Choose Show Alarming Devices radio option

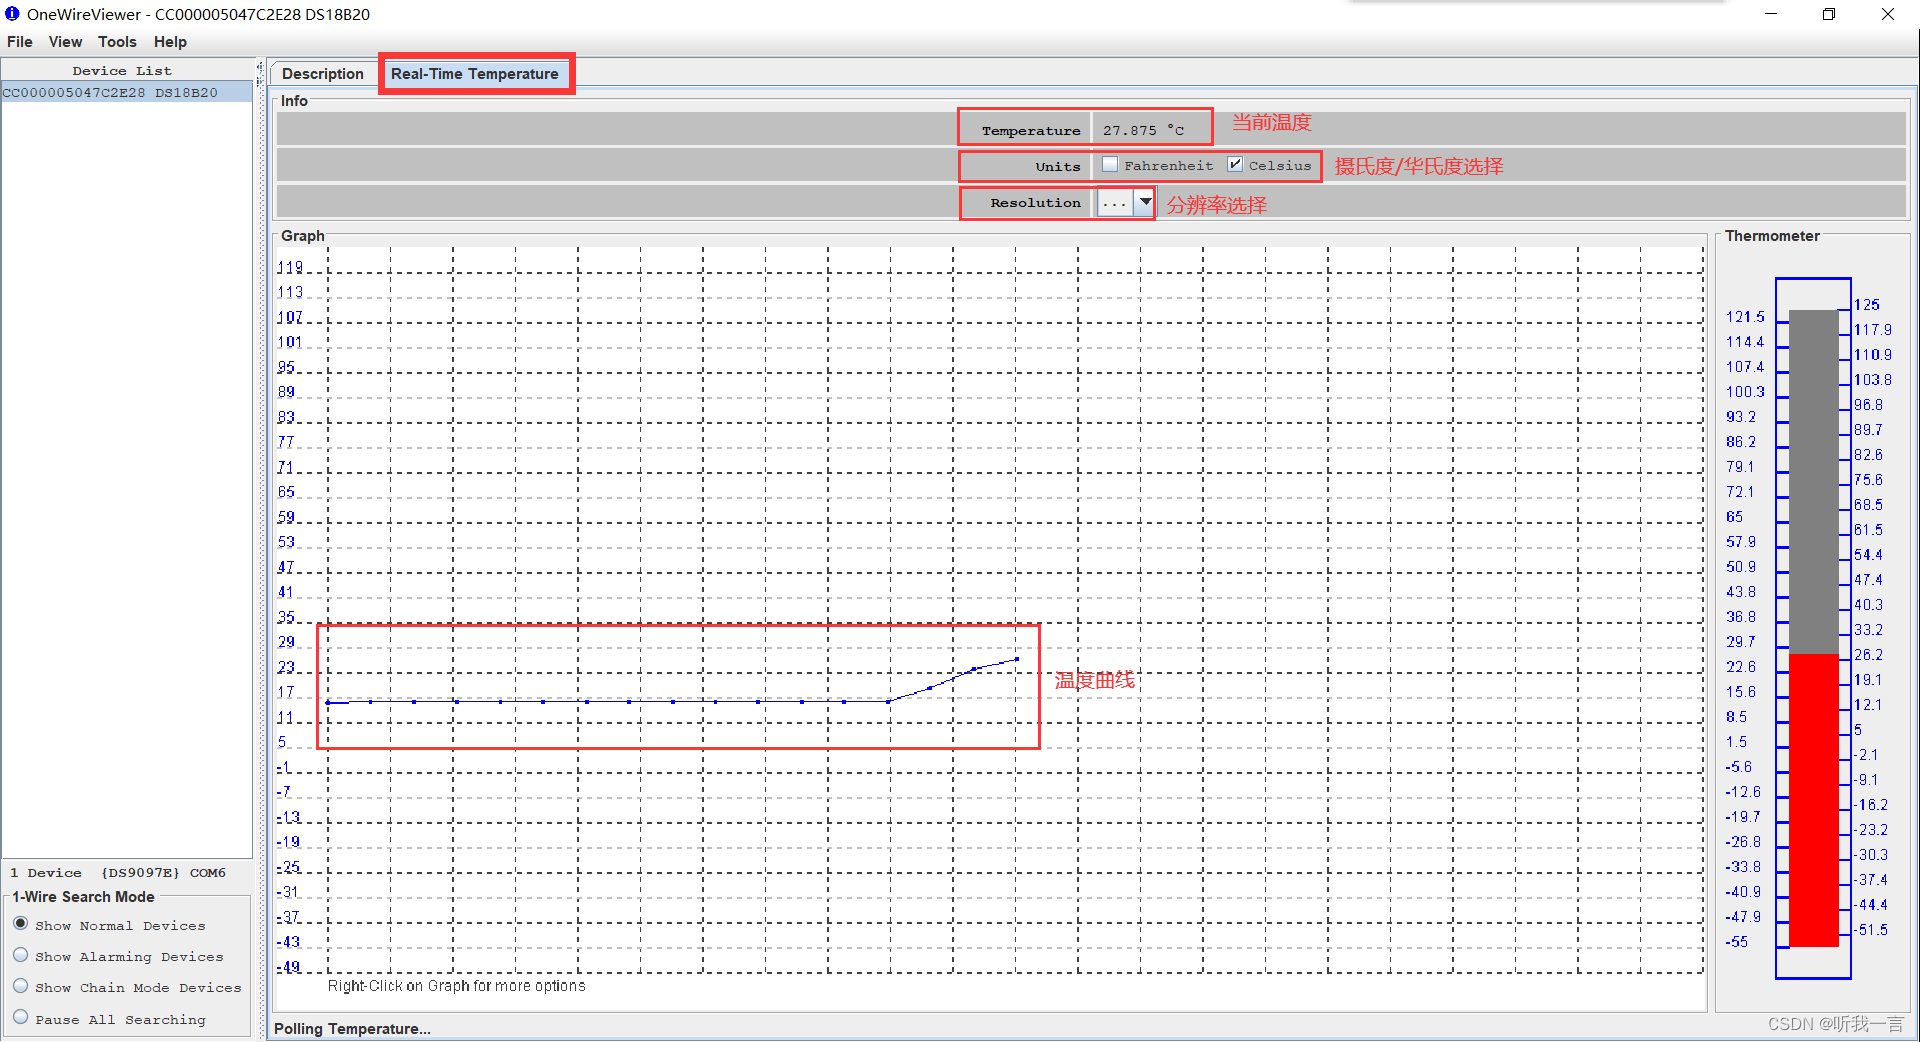[x=21, y=955]
